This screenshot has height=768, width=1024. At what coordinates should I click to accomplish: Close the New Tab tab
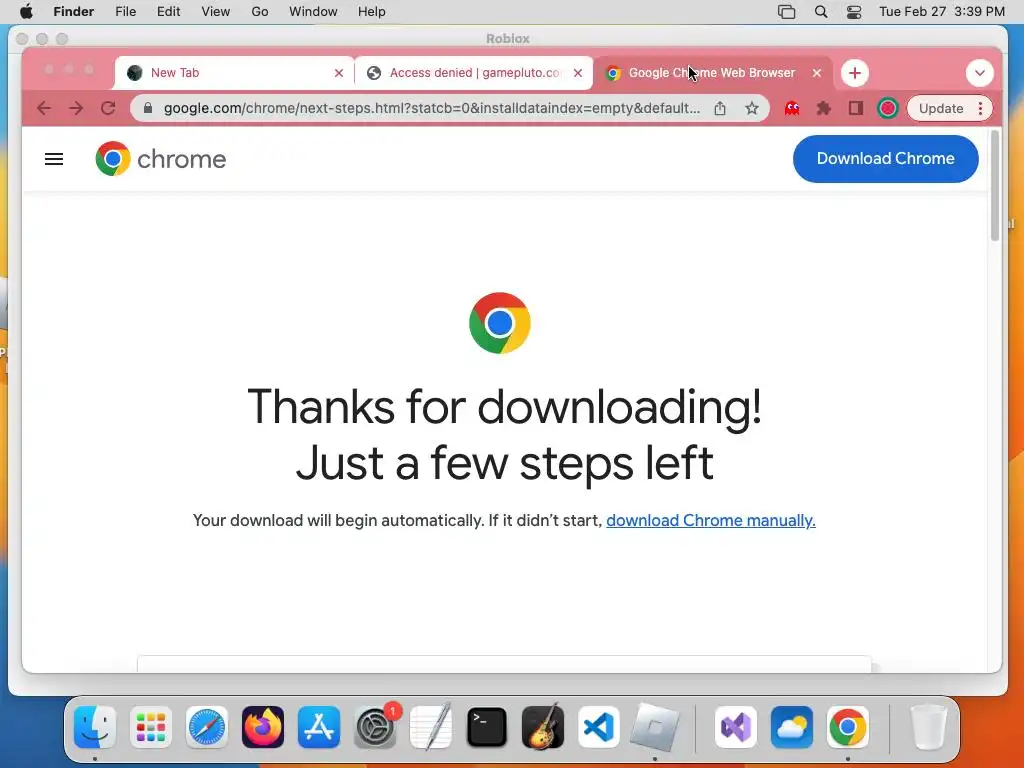[x=339, y=73]
